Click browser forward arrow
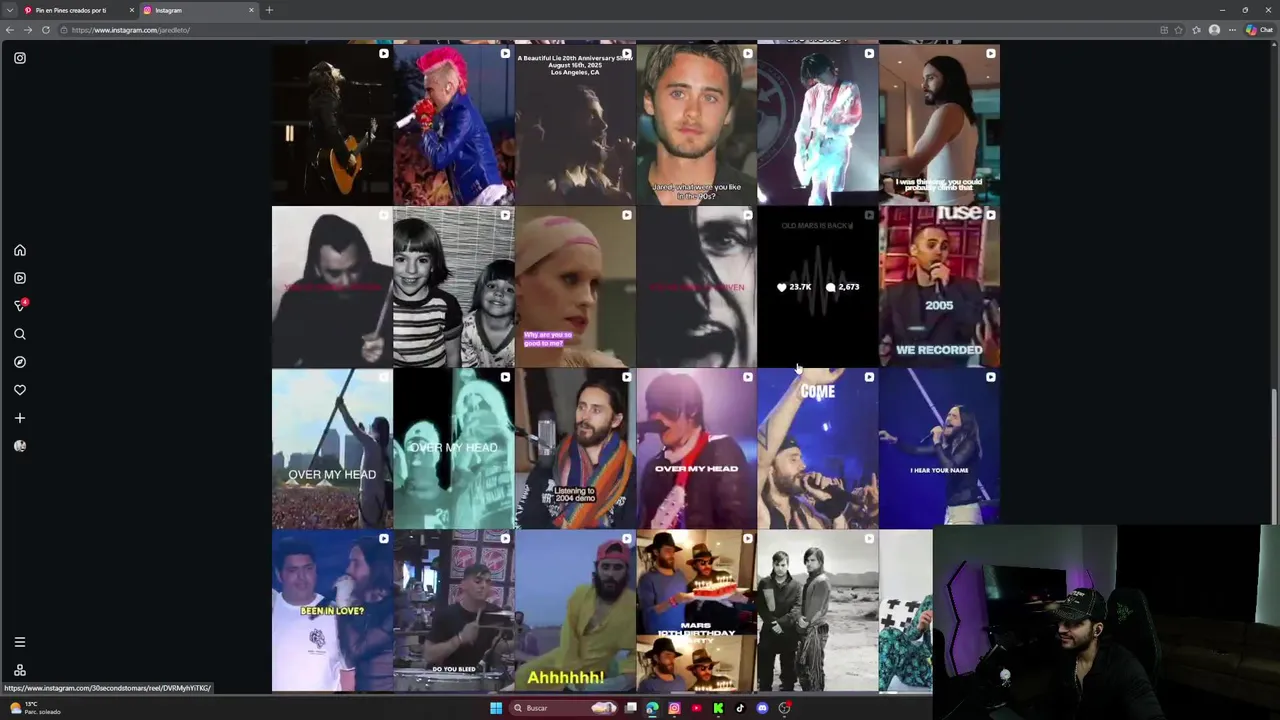The image size is (1280, 720). click(x=28, y=30)
